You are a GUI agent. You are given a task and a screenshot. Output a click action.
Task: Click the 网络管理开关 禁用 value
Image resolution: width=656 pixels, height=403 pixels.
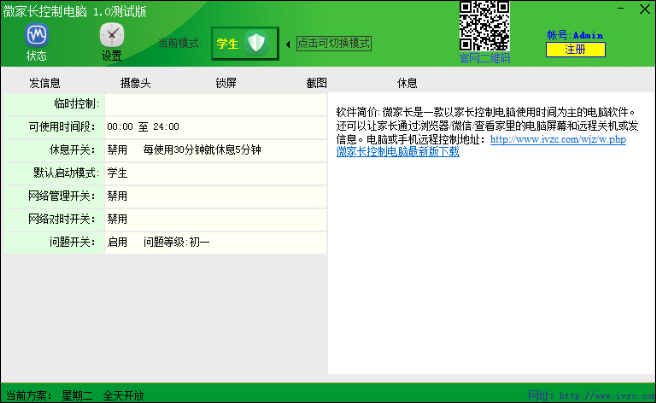117,196
